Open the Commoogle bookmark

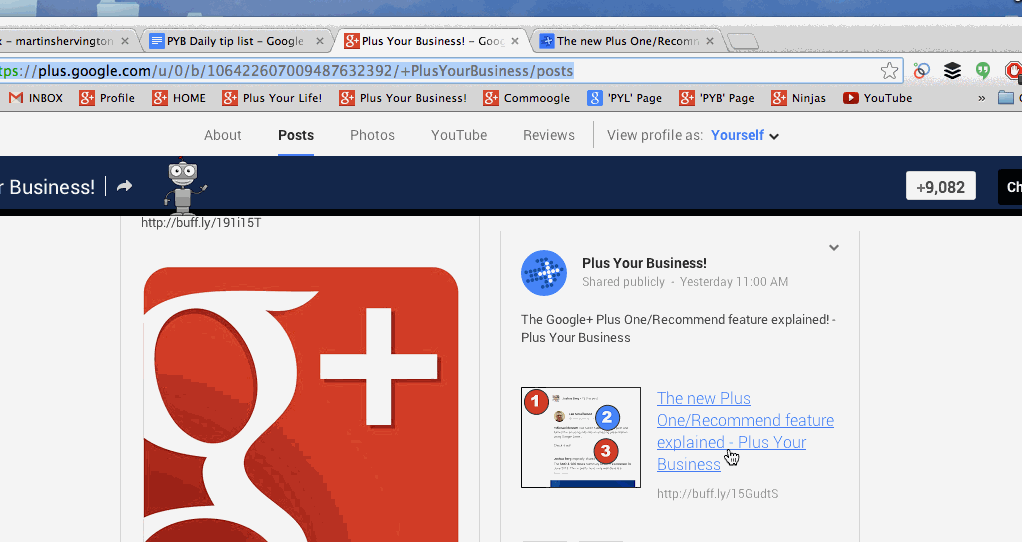tap(526, 98)
